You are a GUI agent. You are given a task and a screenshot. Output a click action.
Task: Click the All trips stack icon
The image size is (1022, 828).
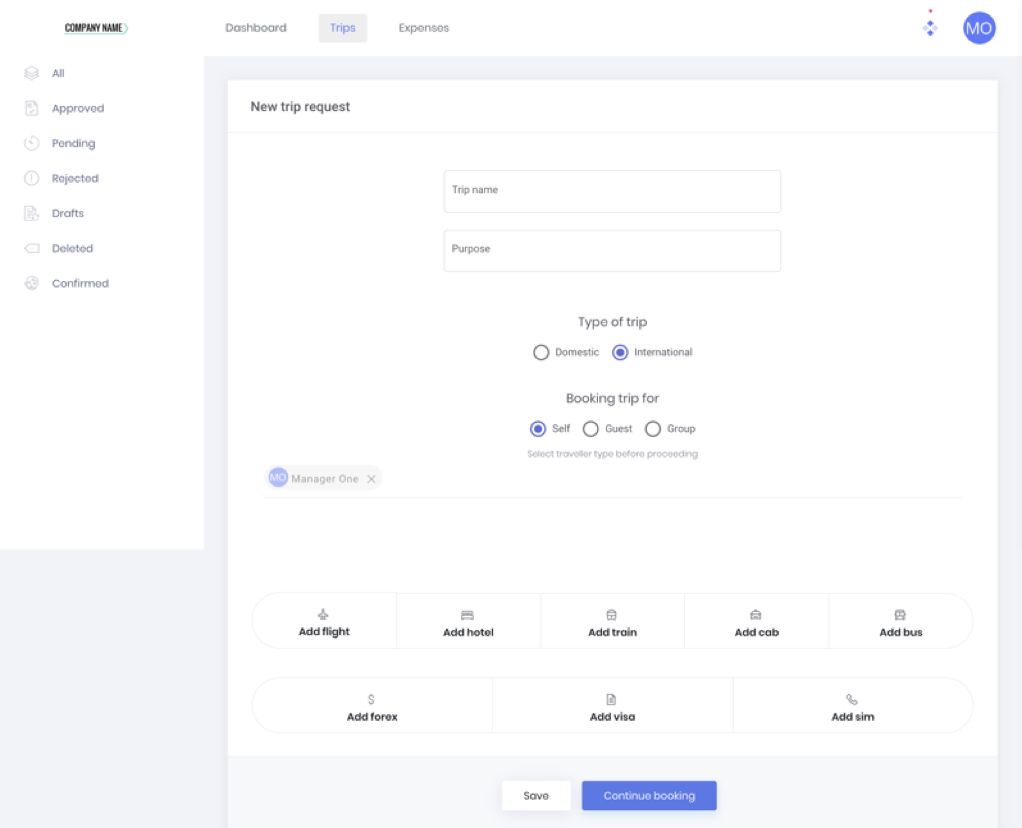click(x=31, y=73)
